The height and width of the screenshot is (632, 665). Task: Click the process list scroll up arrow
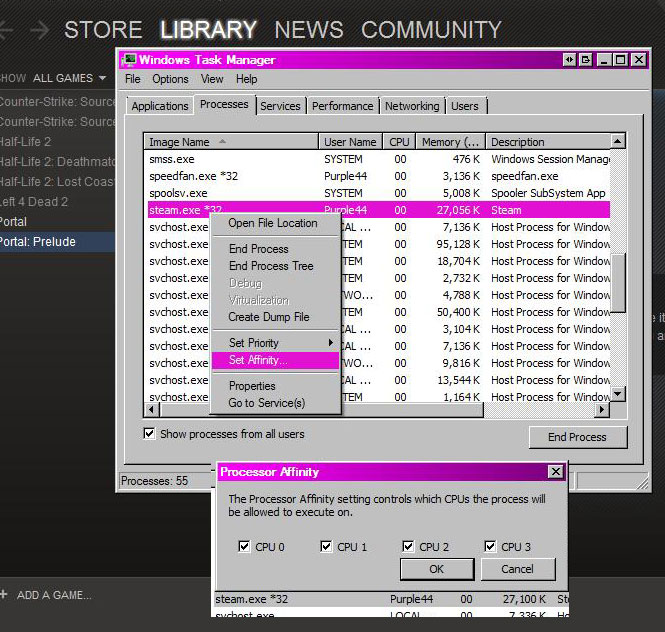[x=618, y=141]
